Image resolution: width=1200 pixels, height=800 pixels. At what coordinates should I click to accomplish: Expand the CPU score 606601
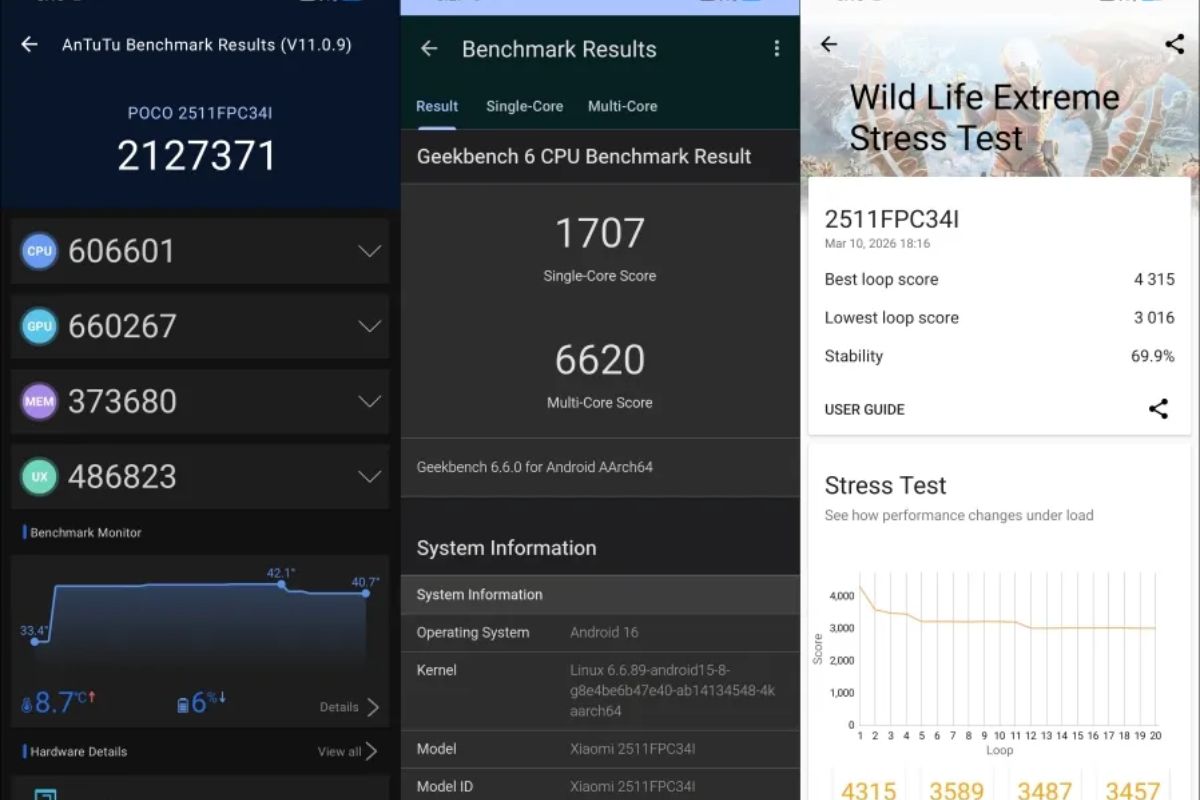pyautogui.click(x=370, y=251)
